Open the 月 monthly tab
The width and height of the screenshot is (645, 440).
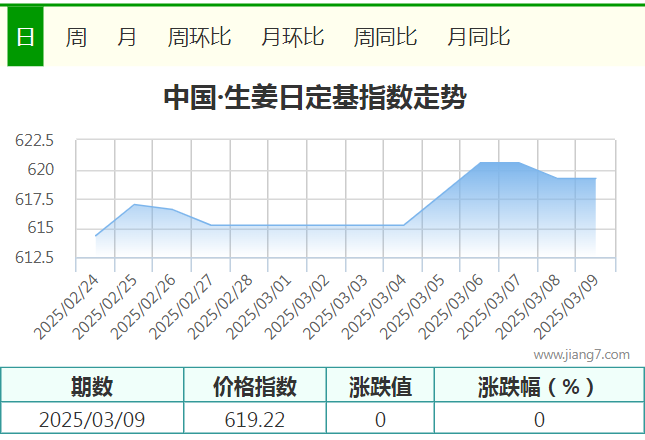[x=127, y=37]
